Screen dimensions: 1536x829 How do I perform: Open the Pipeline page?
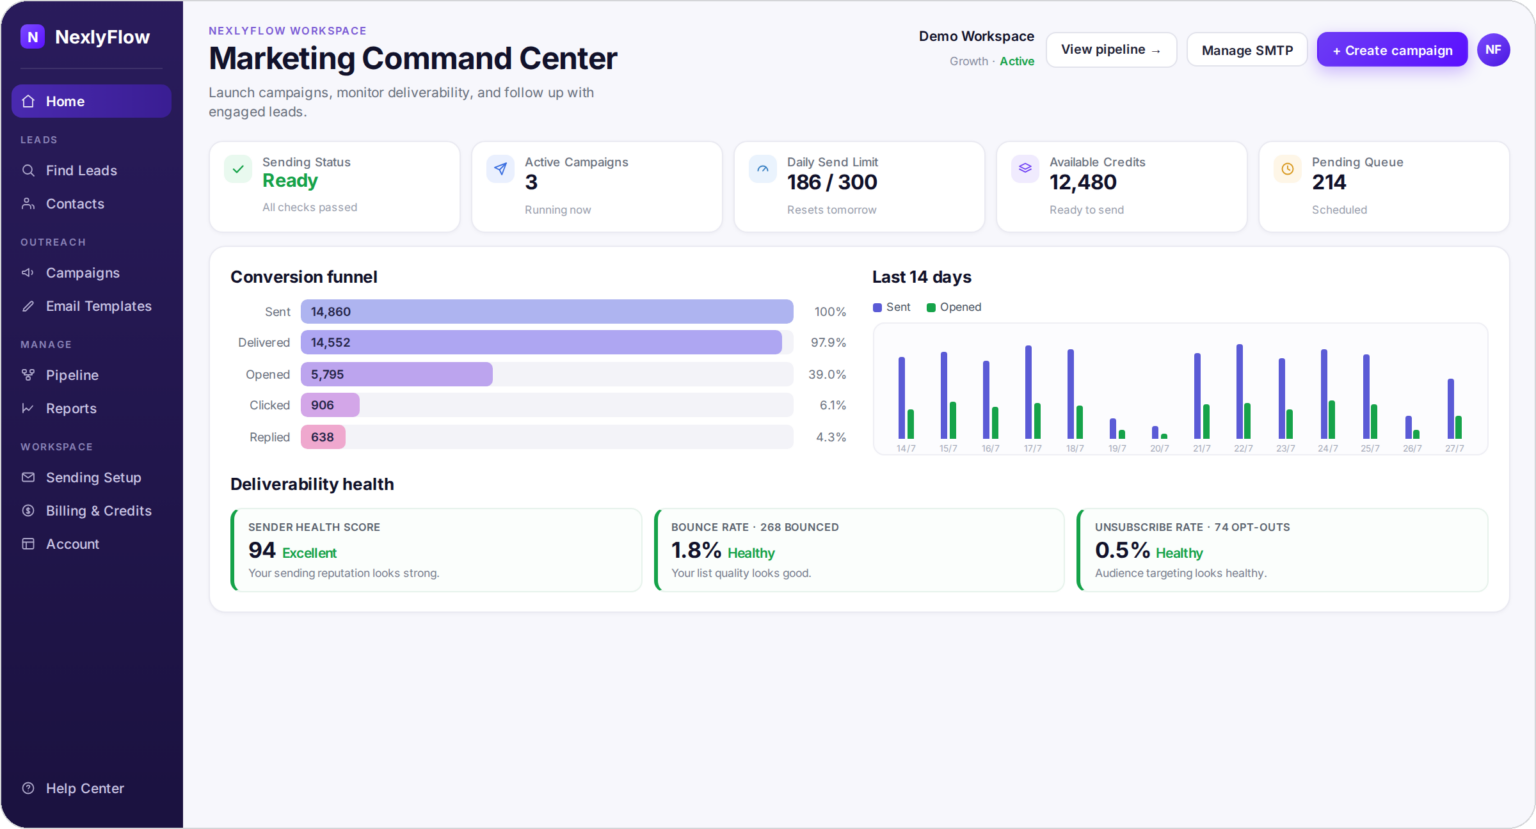[x=91, y=375]
